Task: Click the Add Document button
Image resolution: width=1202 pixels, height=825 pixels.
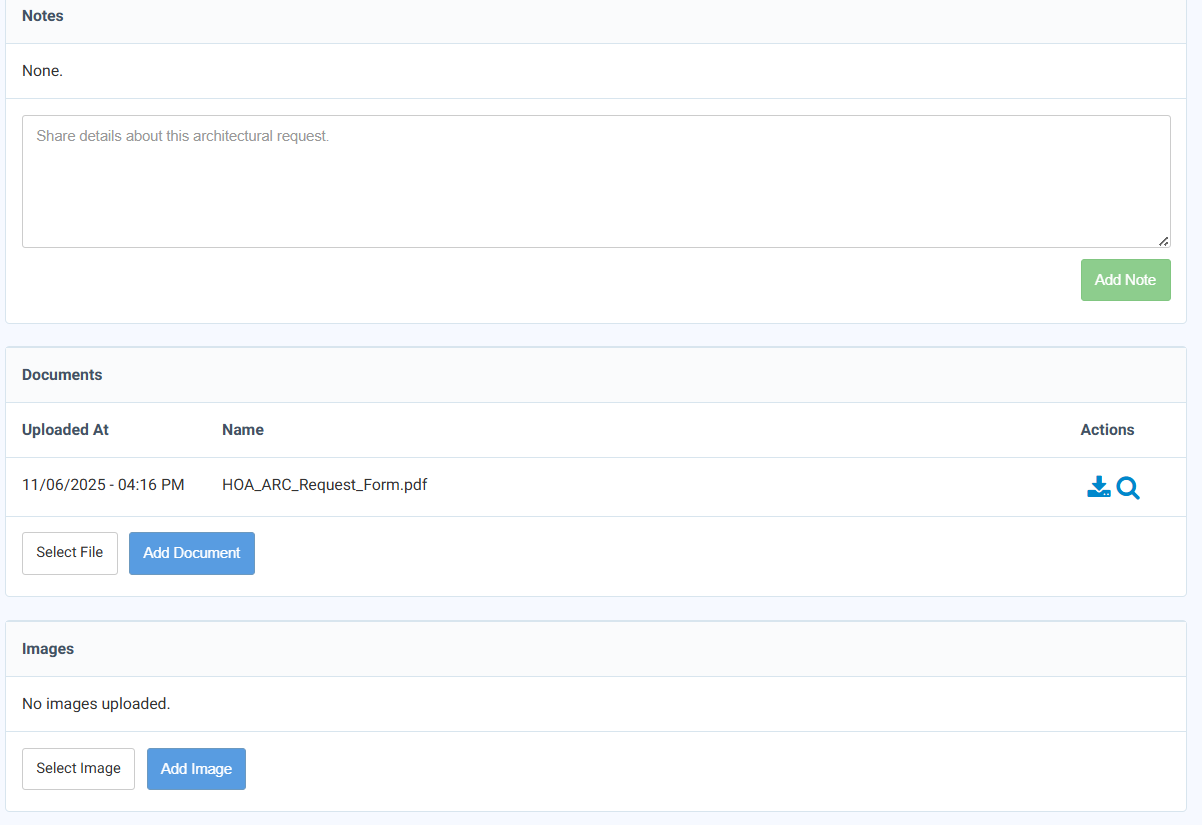Action: click(x=192, y=553)
